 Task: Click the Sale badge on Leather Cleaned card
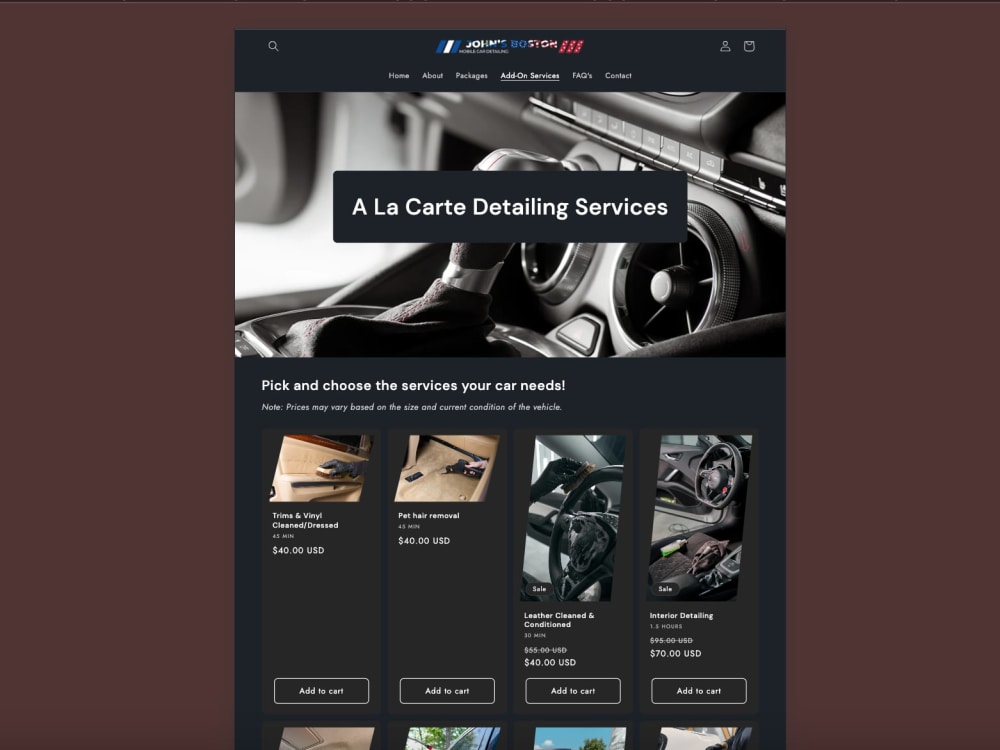(x=539, y=589)
